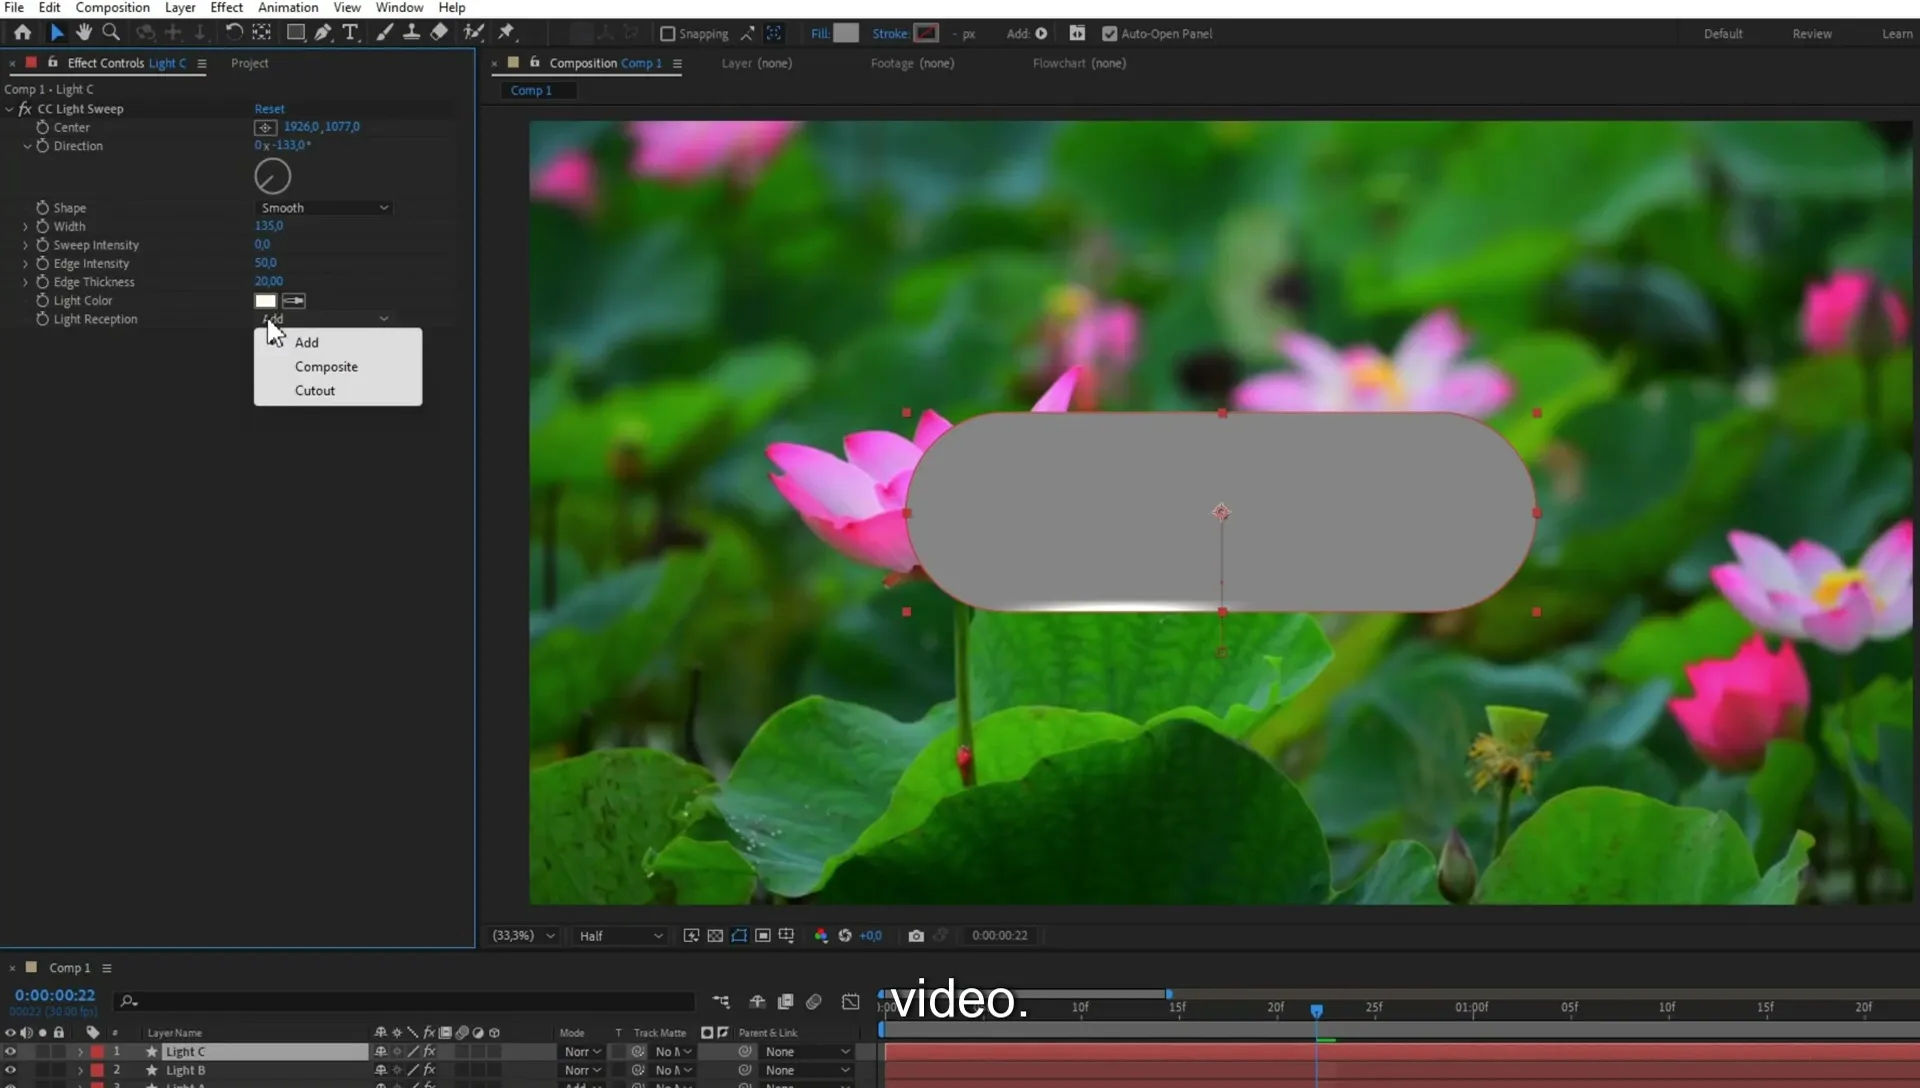Hide the Light C layer eye toggle
The height and width of the screenshot is (1088, 1920).
pos(10,1052)
